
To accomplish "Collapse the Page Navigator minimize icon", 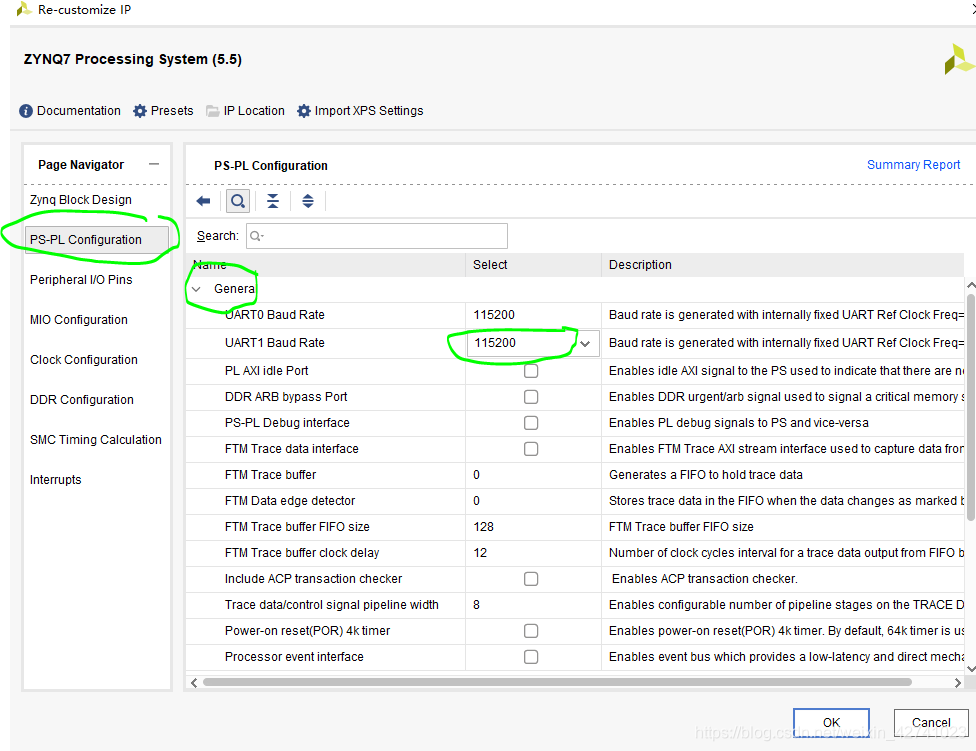I will coord(154,164).
